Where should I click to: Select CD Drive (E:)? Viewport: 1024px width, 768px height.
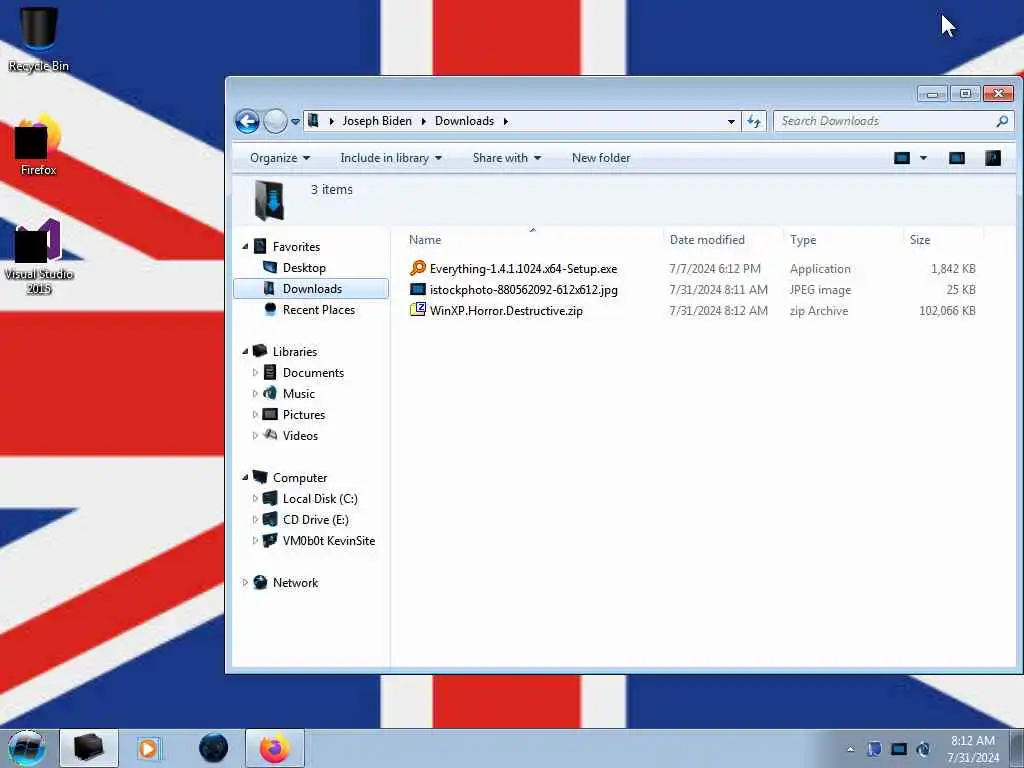click(315, 519)
